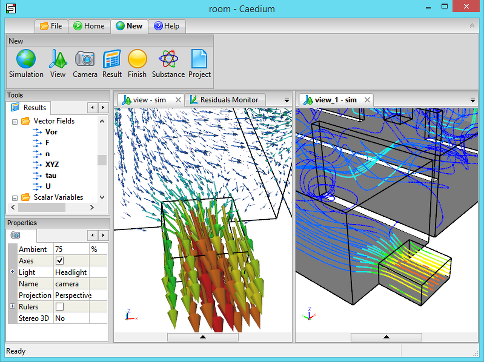Close the view - sim tab
The width and height of the screenshot is (484, 362).
click(x=178, y=100)
